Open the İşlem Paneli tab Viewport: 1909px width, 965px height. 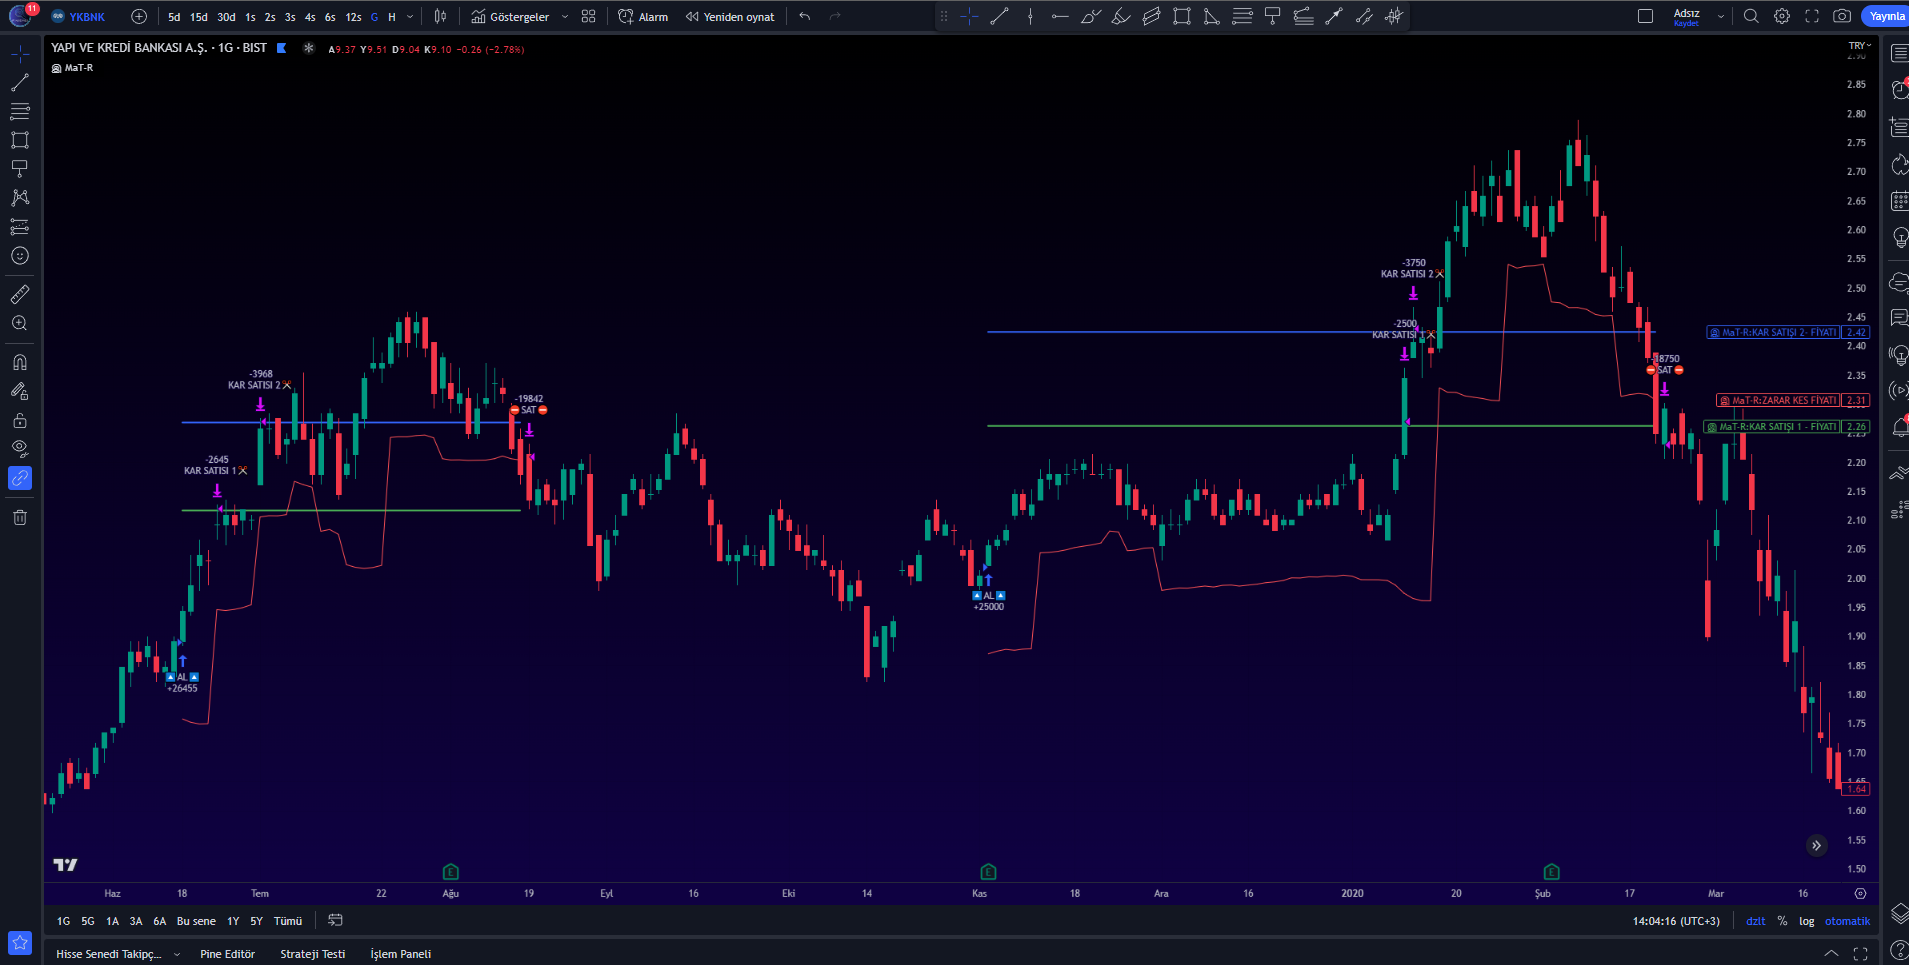pyautogui.click(x=401, y=954)
